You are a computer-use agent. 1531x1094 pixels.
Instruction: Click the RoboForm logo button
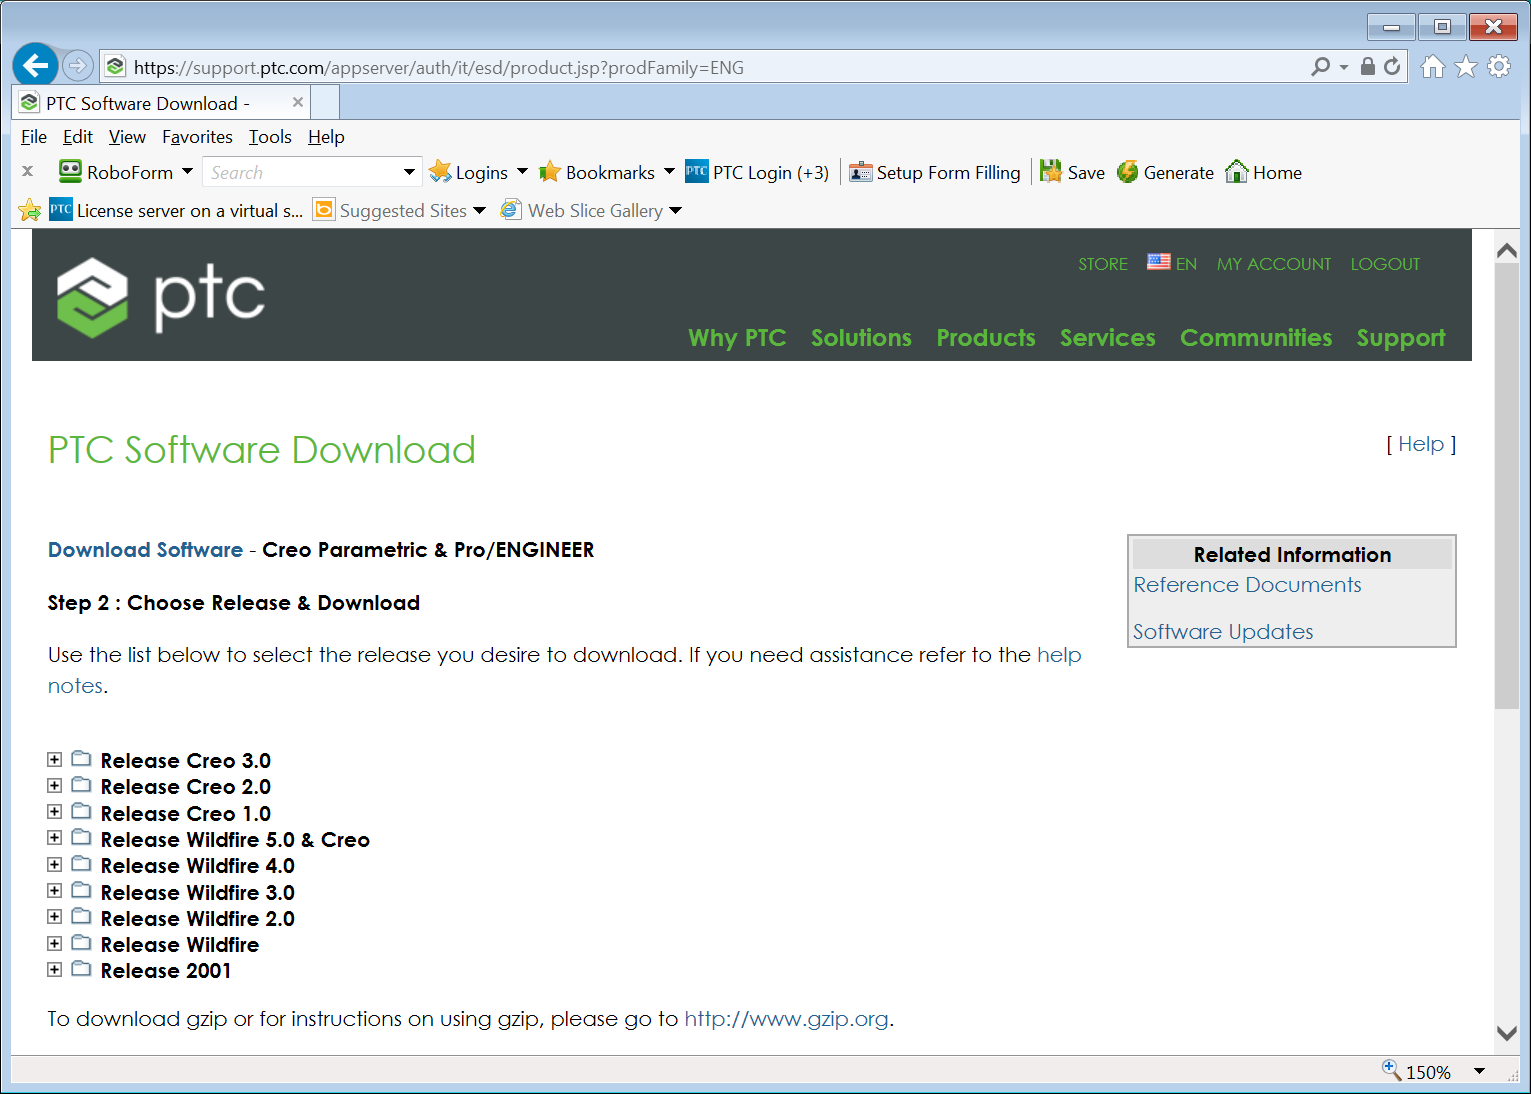pos(70,172)
